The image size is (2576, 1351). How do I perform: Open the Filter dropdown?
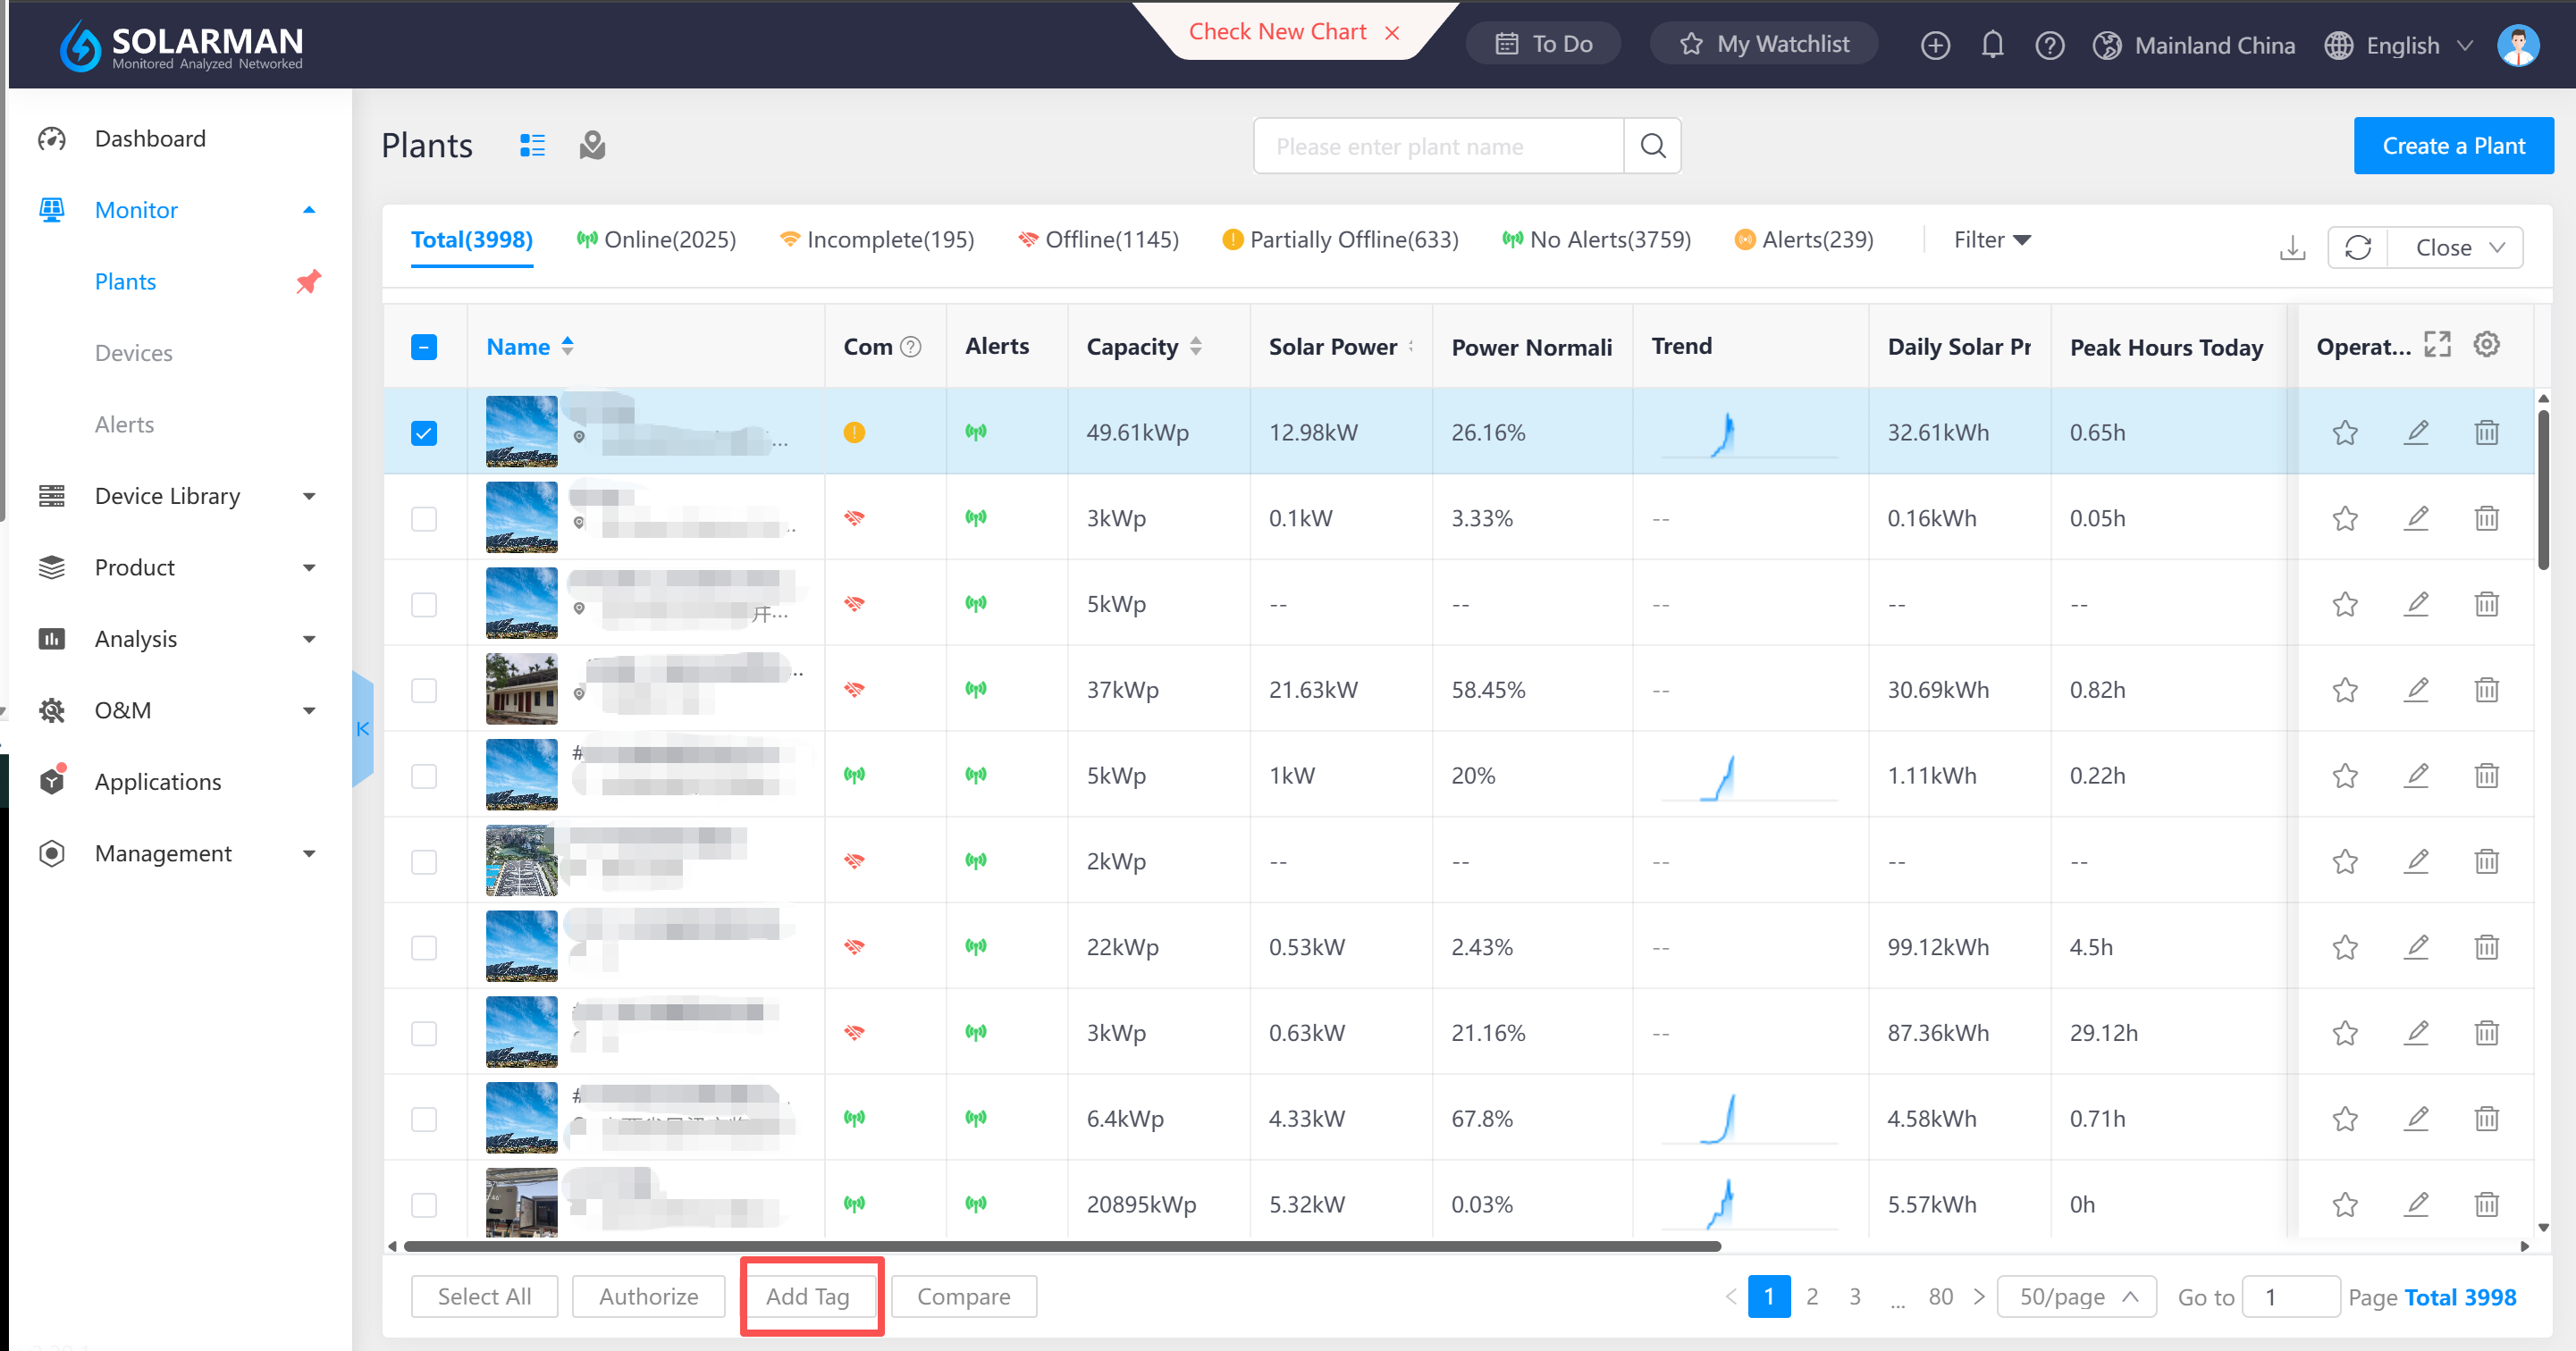tap(1991, 240)
